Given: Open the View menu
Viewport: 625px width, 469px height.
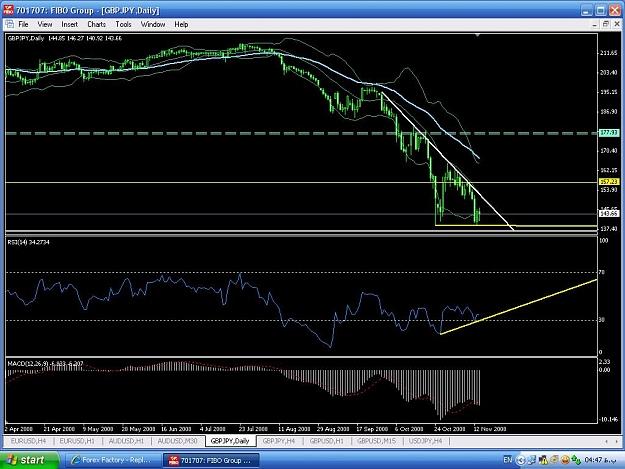Looking at the screenshot, I should point(45,24).
